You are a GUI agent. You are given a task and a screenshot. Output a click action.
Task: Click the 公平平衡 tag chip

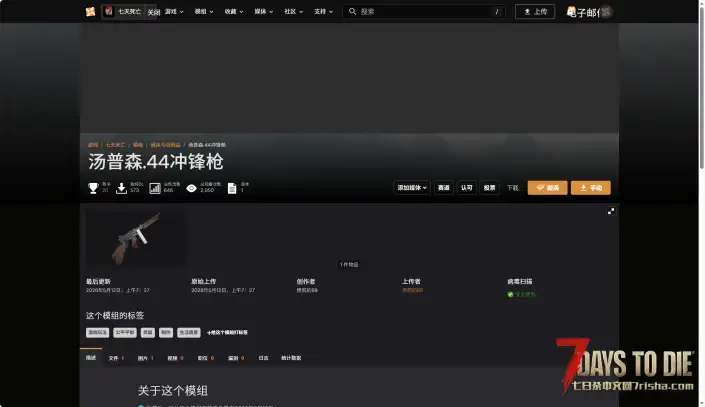click(125, 332)
